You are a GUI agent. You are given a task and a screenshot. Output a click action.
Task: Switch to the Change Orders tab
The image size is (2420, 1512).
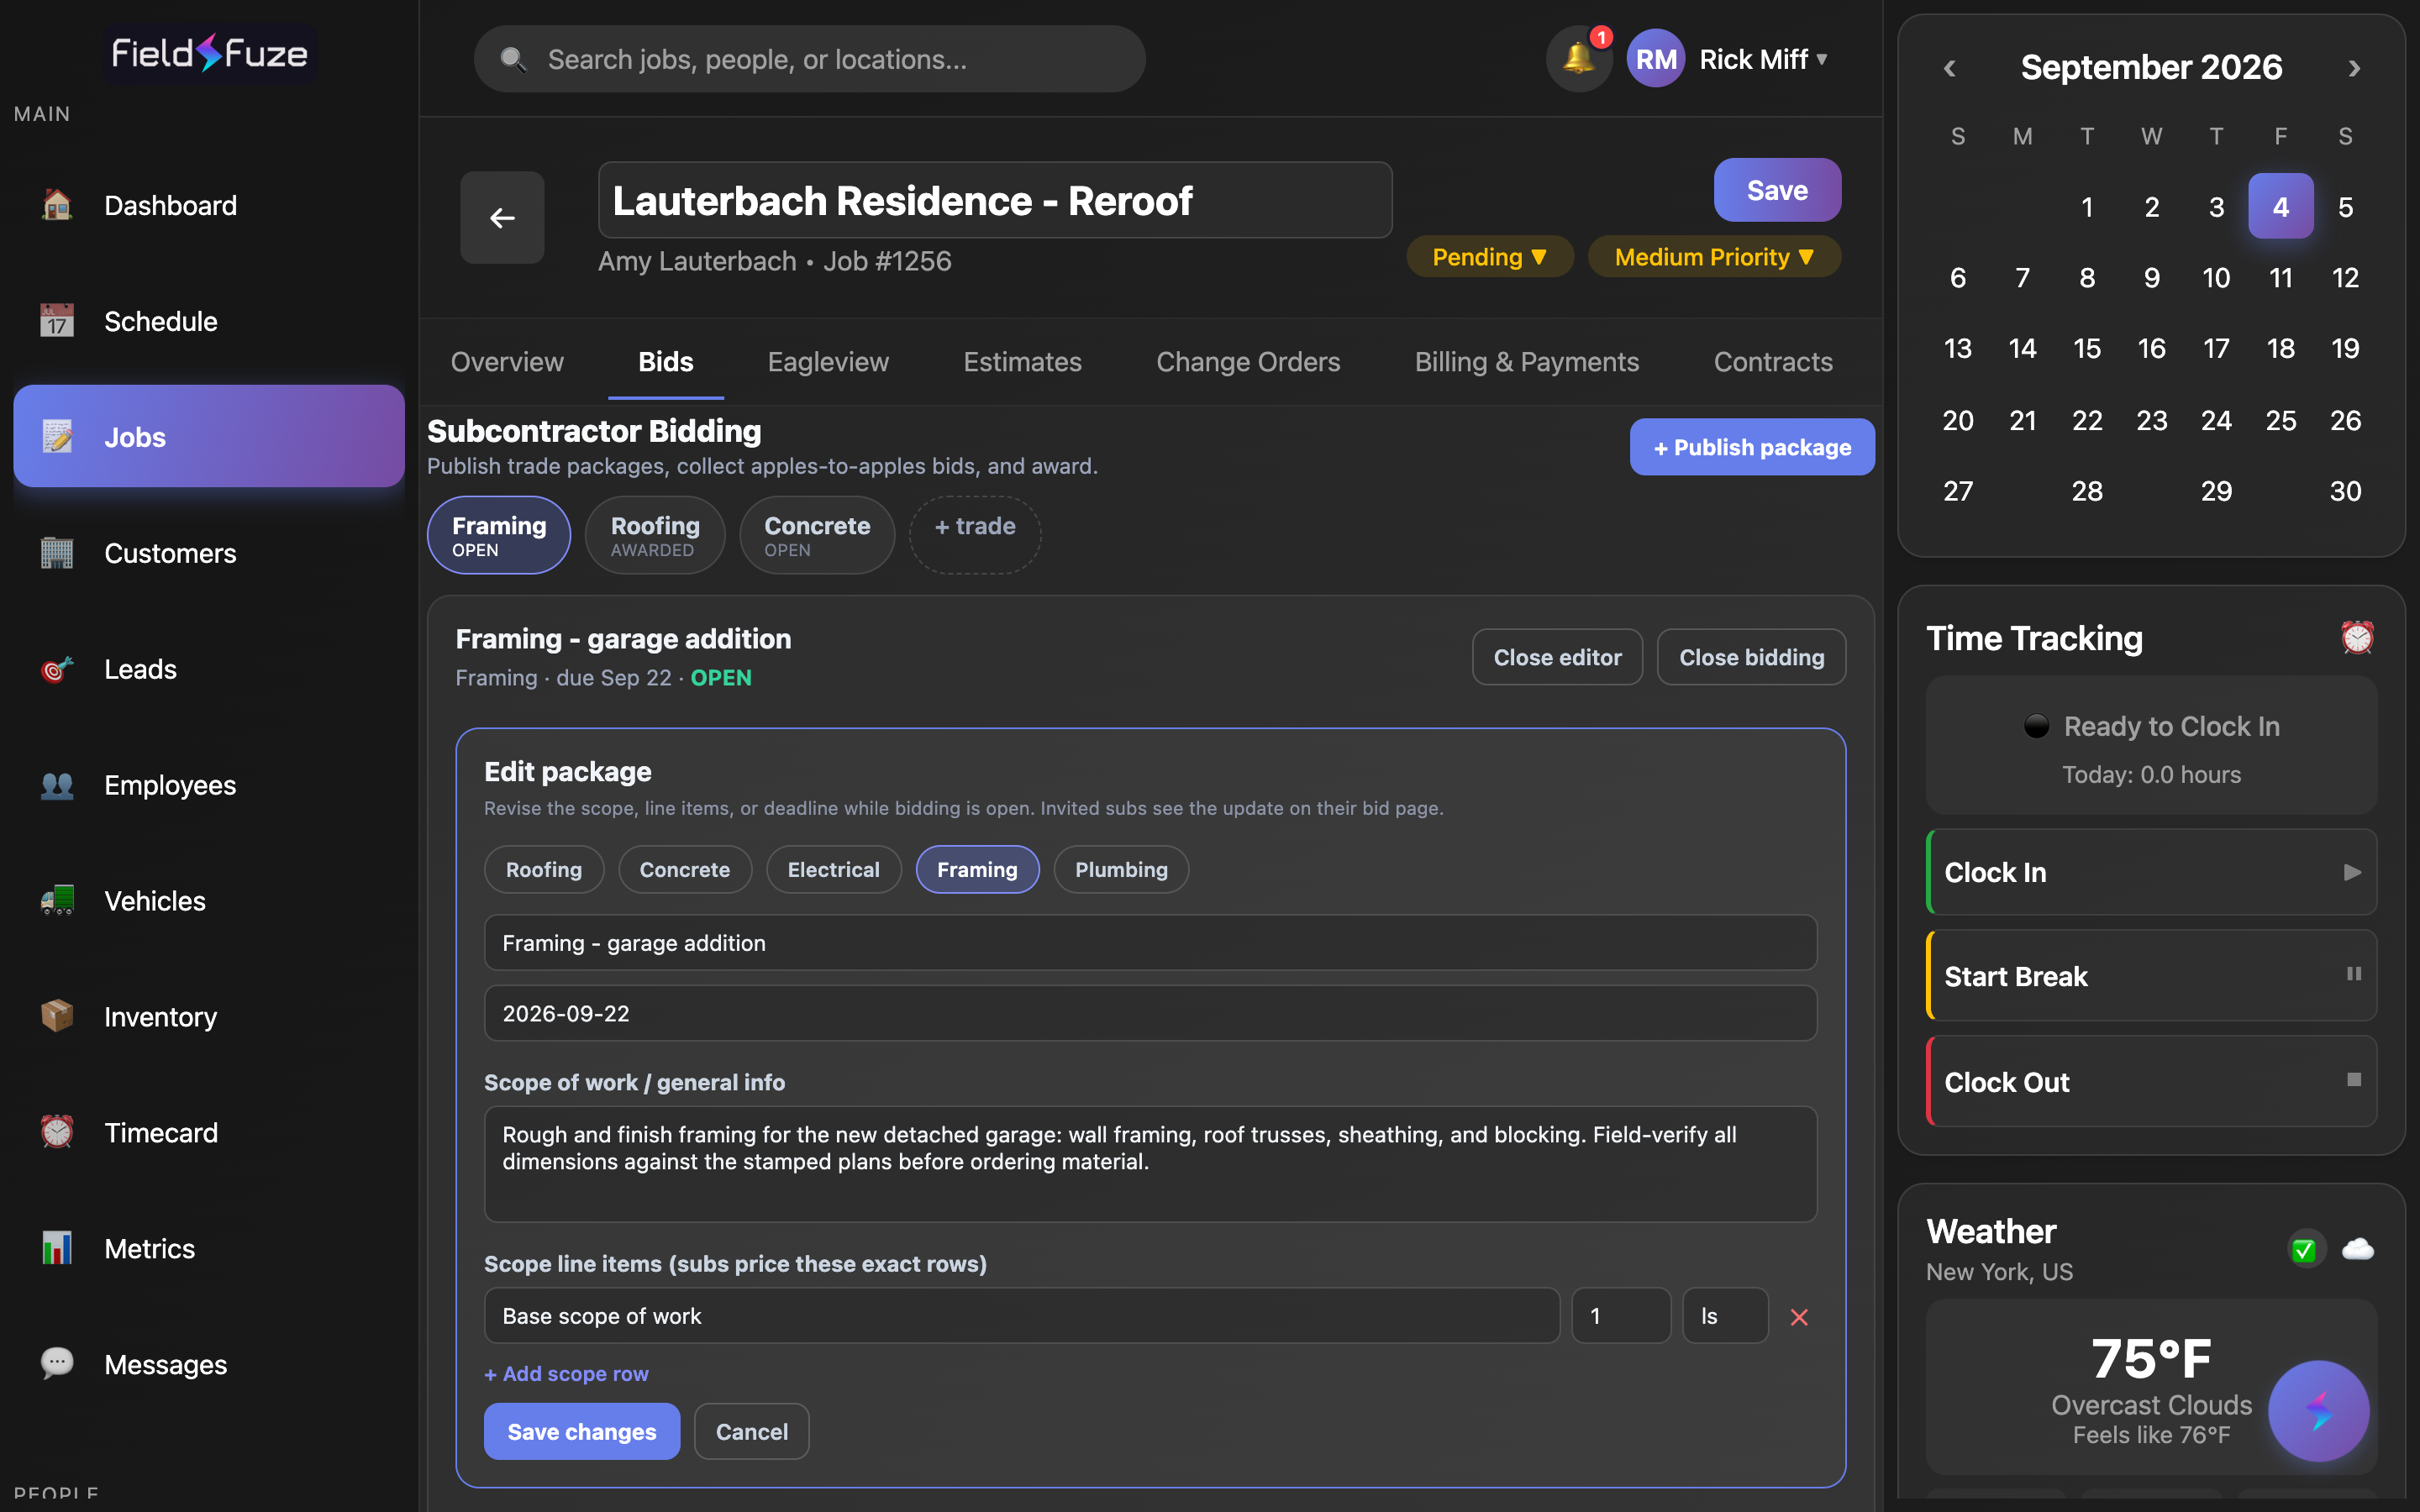point(1248,362)
